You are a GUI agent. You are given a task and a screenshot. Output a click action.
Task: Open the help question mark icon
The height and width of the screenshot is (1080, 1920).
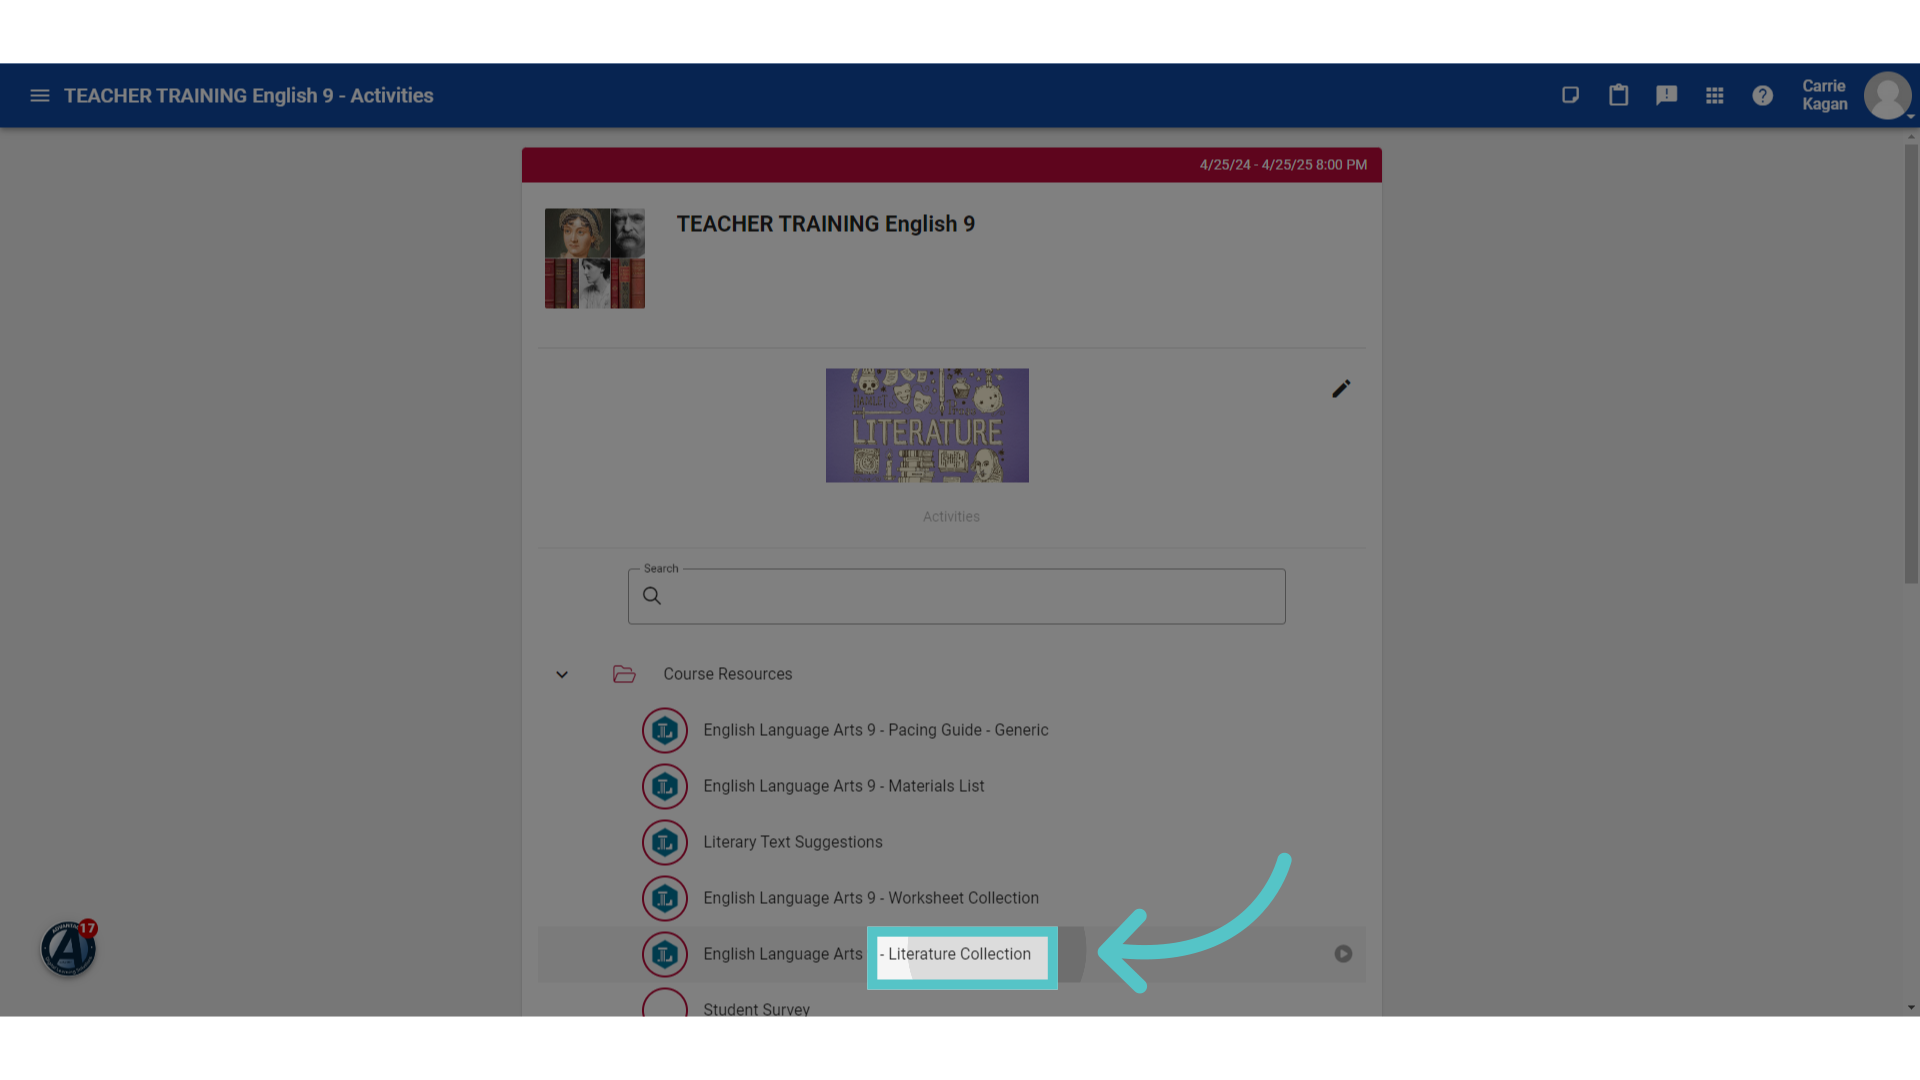click(x=1762, y=96)
